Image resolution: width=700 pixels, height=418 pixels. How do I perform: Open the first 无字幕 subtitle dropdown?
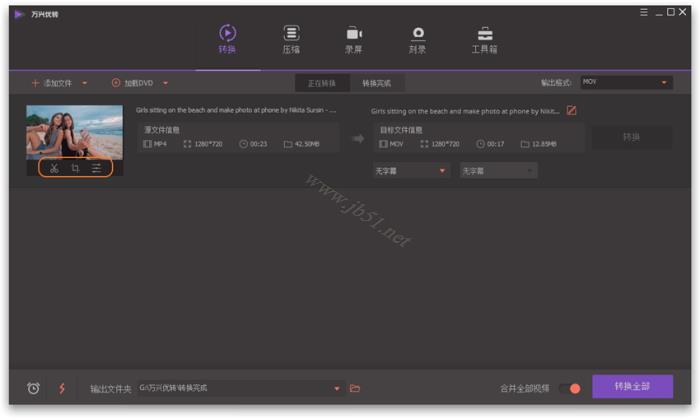click(411, 171)
